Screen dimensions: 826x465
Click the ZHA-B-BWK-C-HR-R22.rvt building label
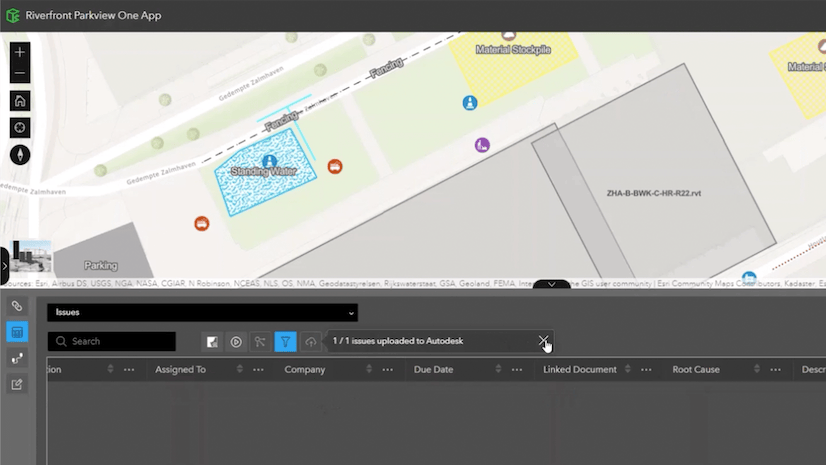tap(654, 193)
